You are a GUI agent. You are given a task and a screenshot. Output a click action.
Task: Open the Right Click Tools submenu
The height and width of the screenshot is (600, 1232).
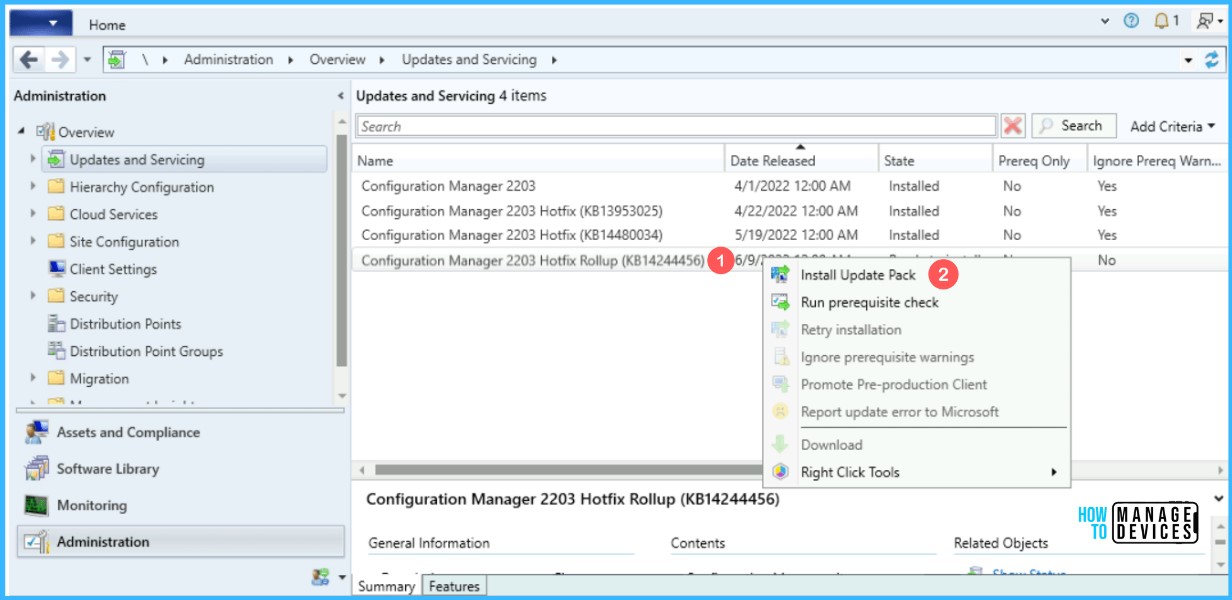pyautogui.click(x=915, y=472)
